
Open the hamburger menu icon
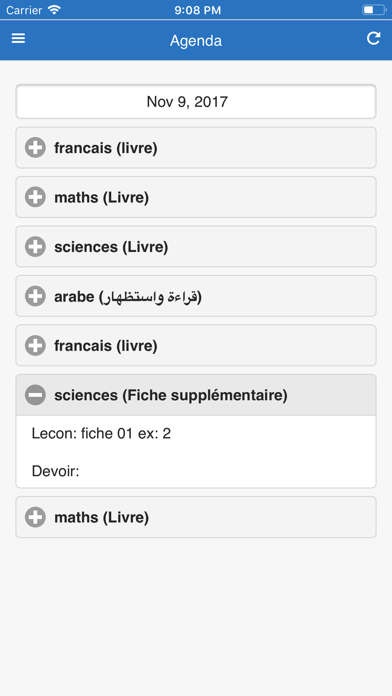18,39
